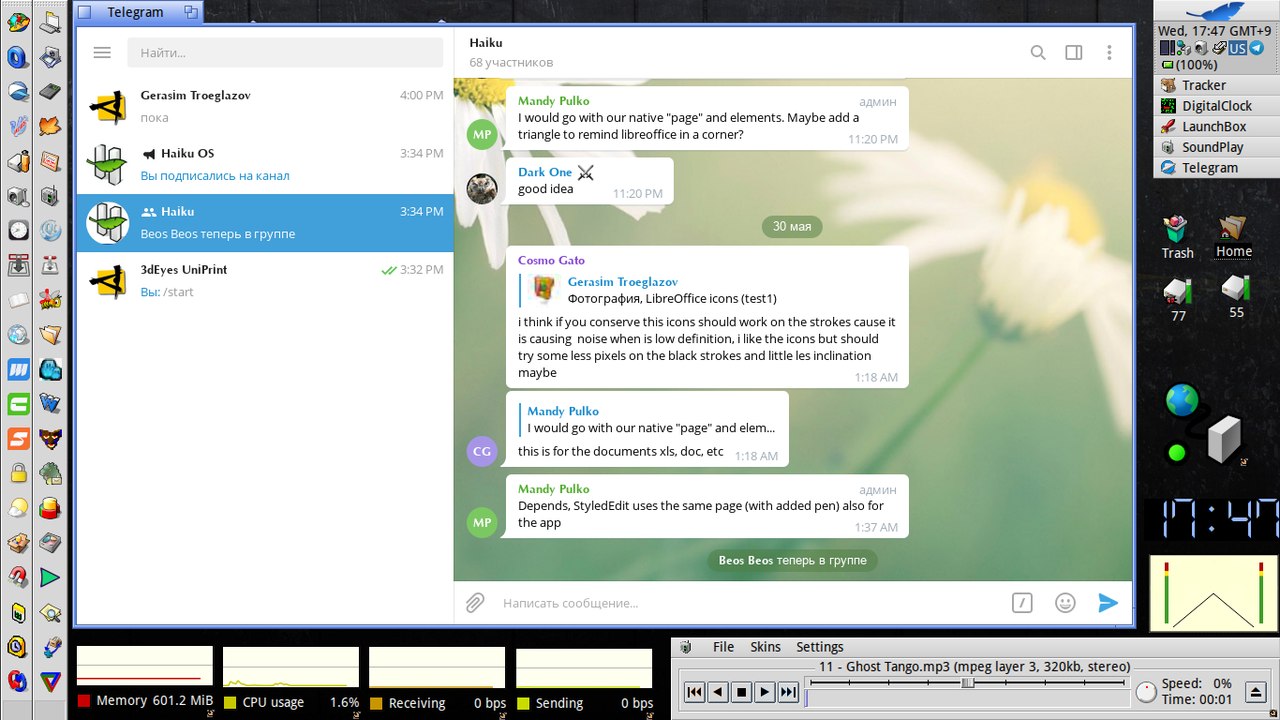Switch to Telegram in the Deskbar
Image resolution: width=1280 pixels, height=720 pixels.
pyautogui.click(x=1216, y=167)
